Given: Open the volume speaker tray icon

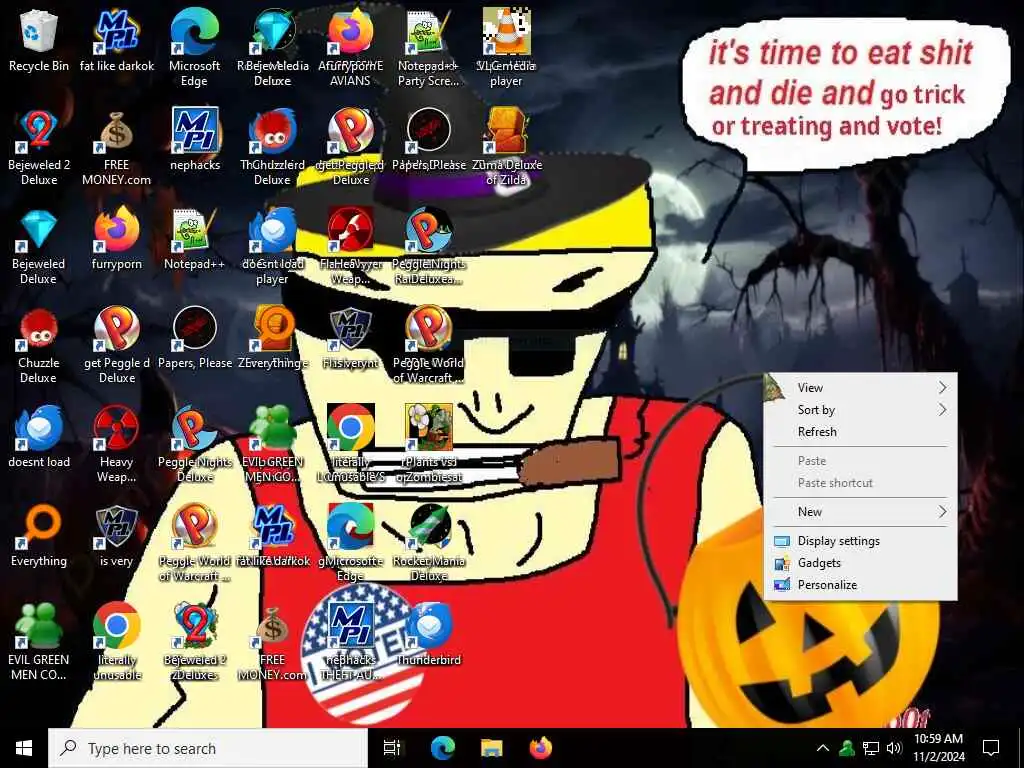Looking at the screenshot, I should [894, 748].
